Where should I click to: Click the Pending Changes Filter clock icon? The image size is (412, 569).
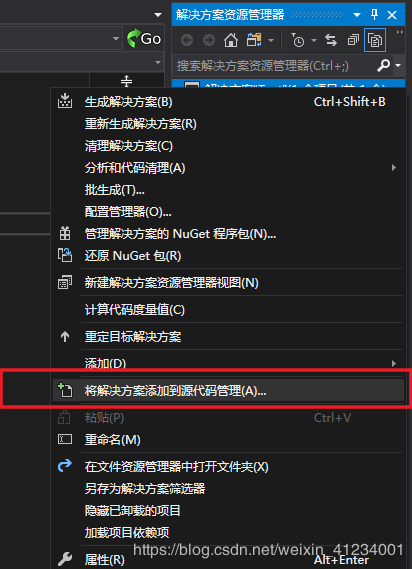[298, 40]
